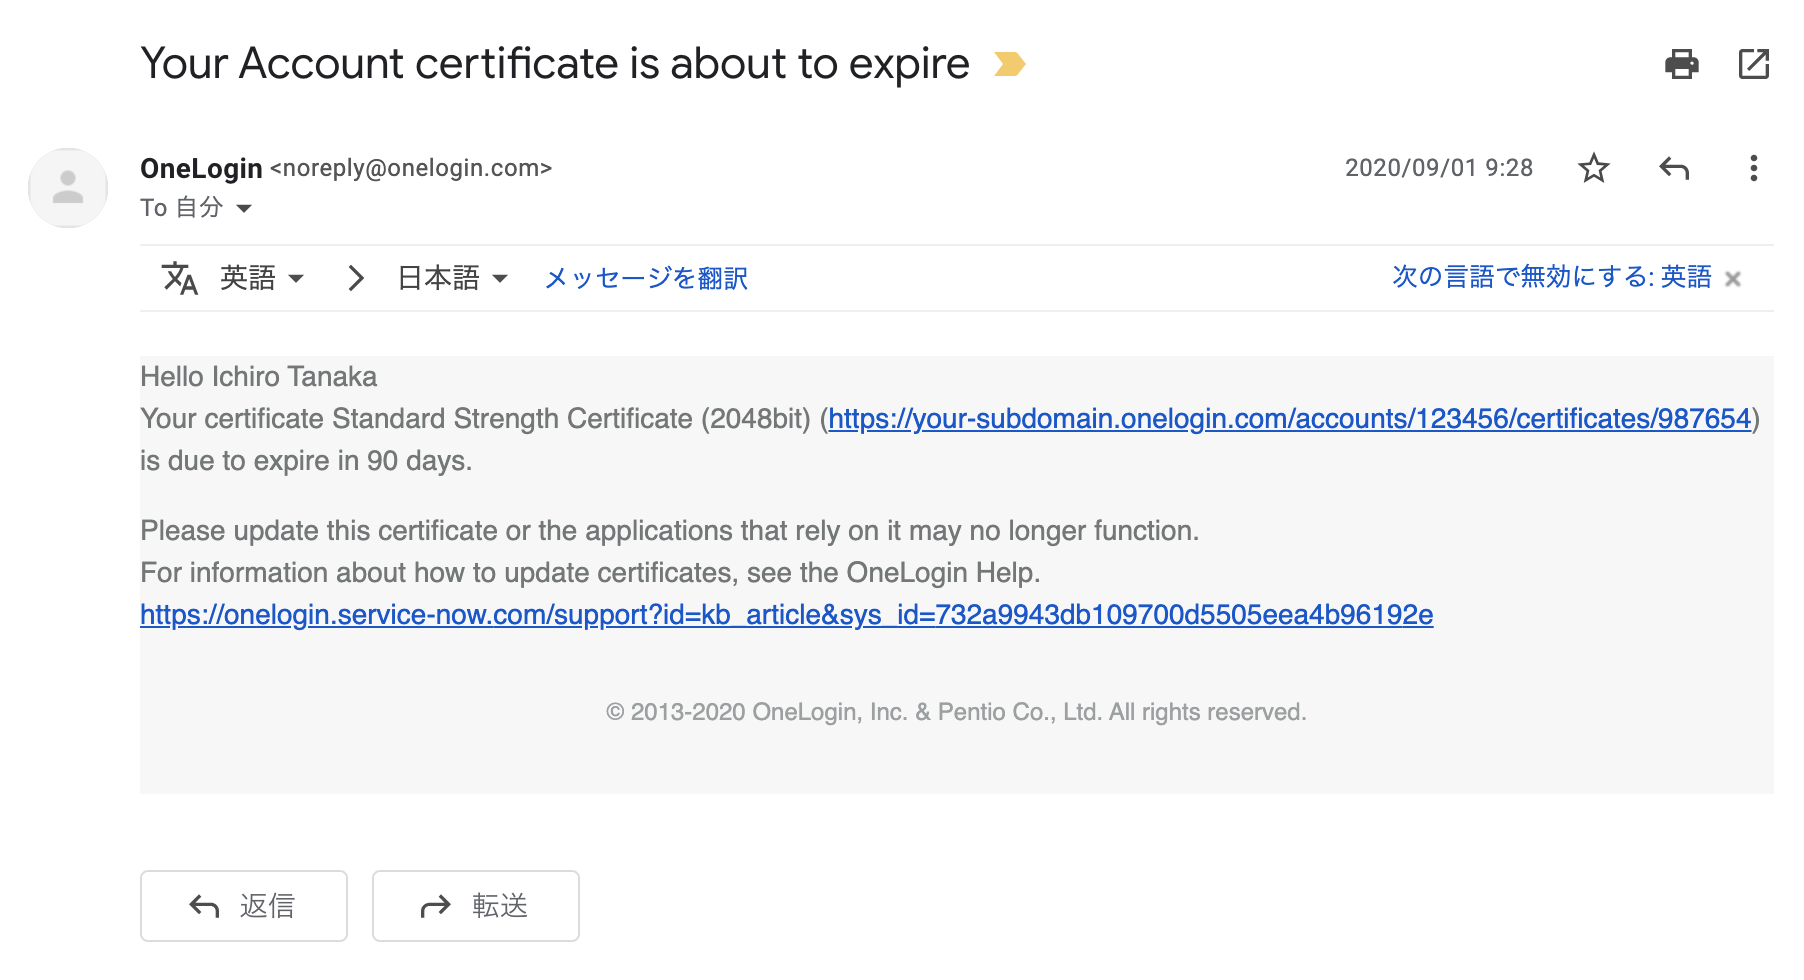Viewport: 1804px width, 980px height.
Task: Click the sender name OneLogin
Action: (x=201, y=168)
